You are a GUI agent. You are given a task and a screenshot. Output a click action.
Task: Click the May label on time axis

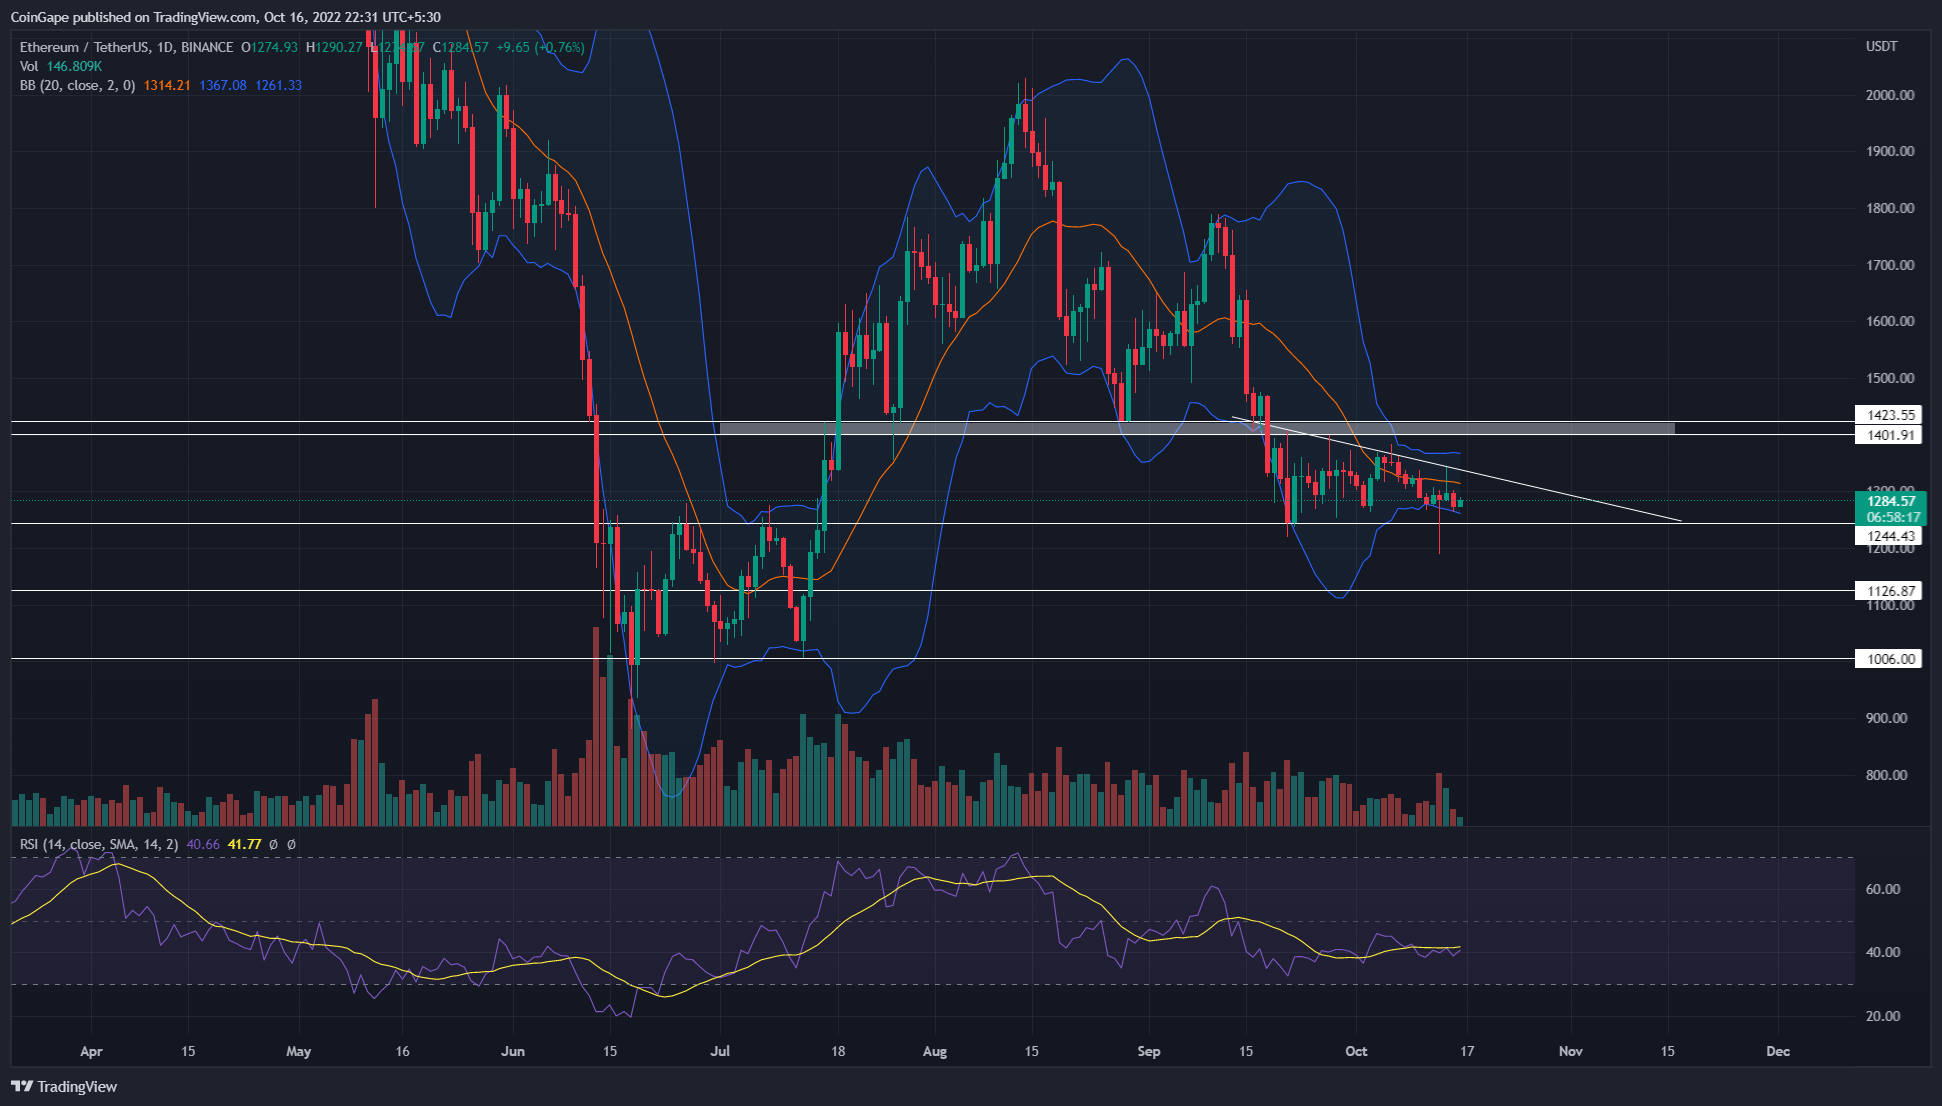pos(298,1051)
